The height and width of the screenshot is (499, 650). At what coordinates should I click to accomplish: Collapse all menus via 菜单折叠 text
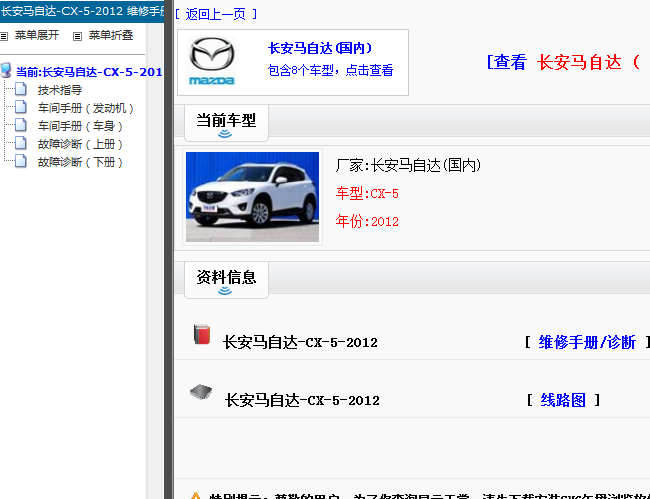(111, 35)
